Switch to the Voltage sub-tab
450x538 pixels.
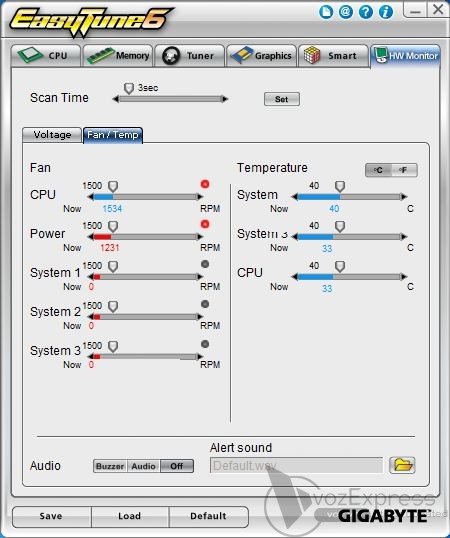coord(52,134)
